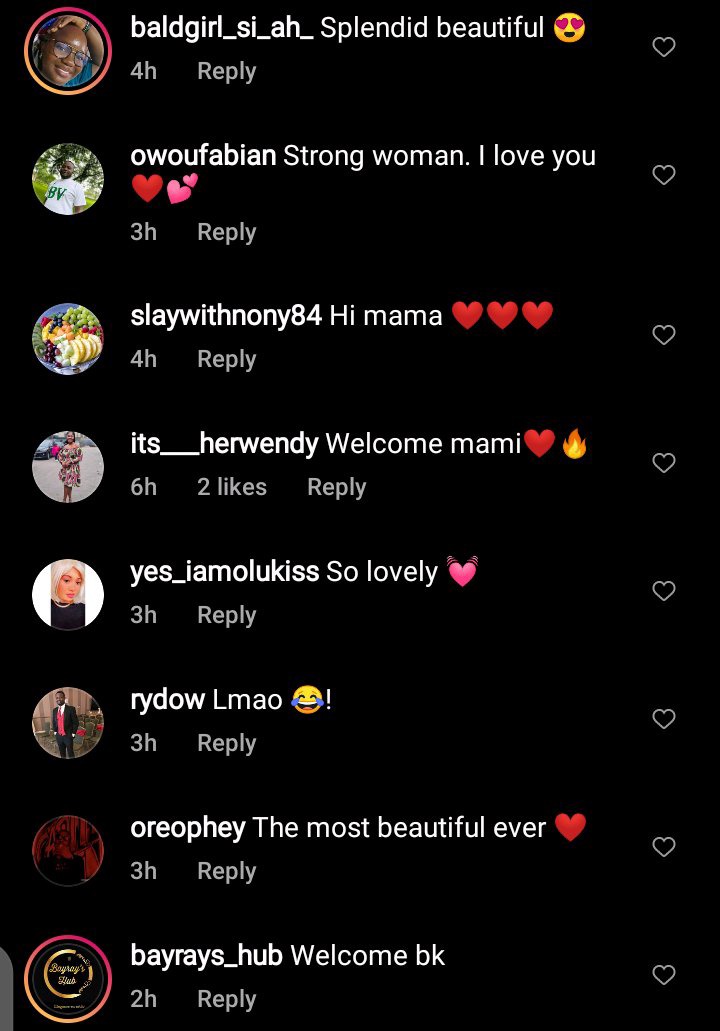
Task: Like bayrays_hub's Welcome bk comment
Action: pyautogui.click(x=663, y=974)
